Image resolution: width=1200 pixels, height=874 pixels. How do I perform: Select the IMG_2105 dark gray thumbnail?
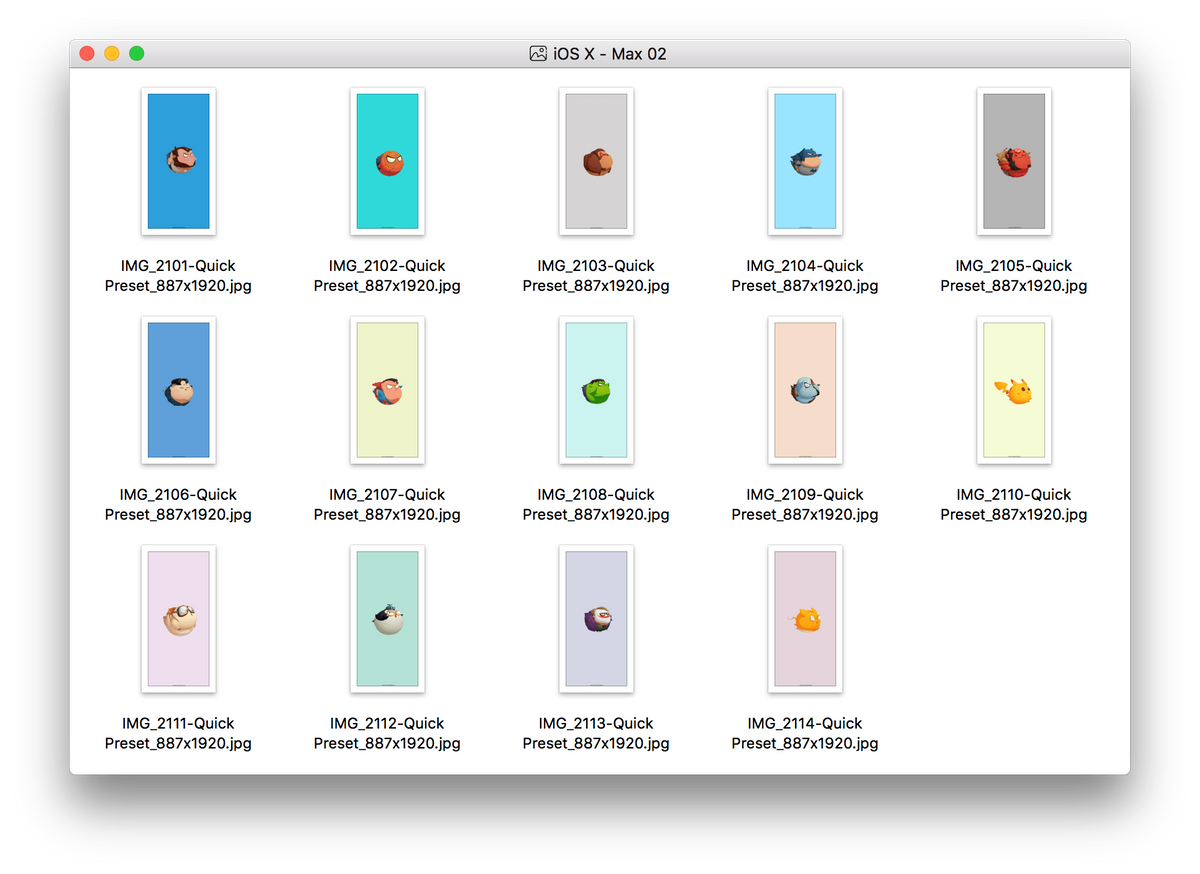click(x=1014, y=161)
